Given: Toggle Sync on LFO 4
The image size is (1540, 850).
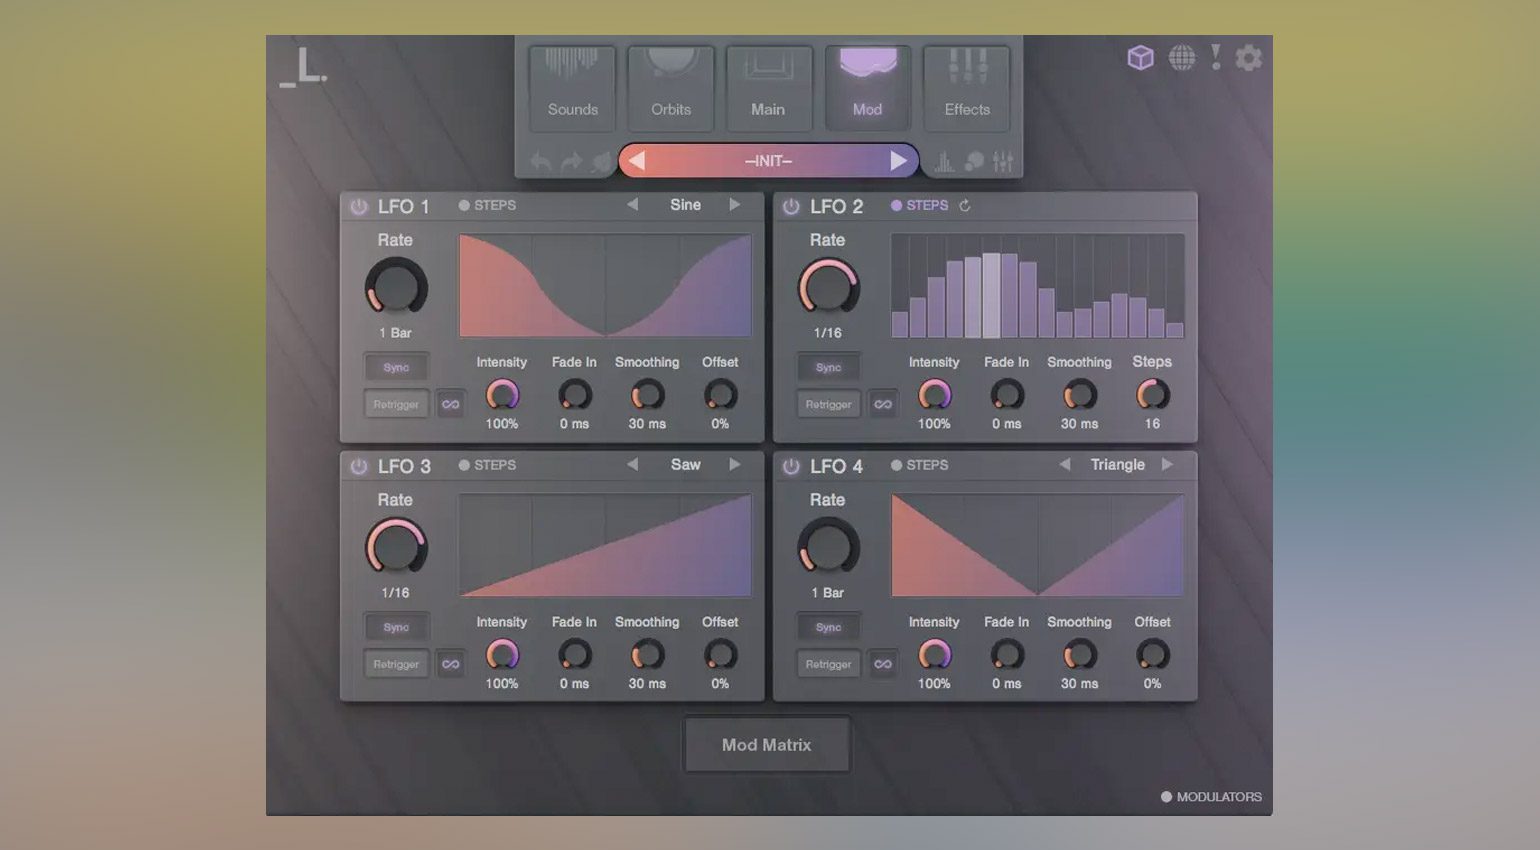Looking at the screenshot, I should [828, 627].
